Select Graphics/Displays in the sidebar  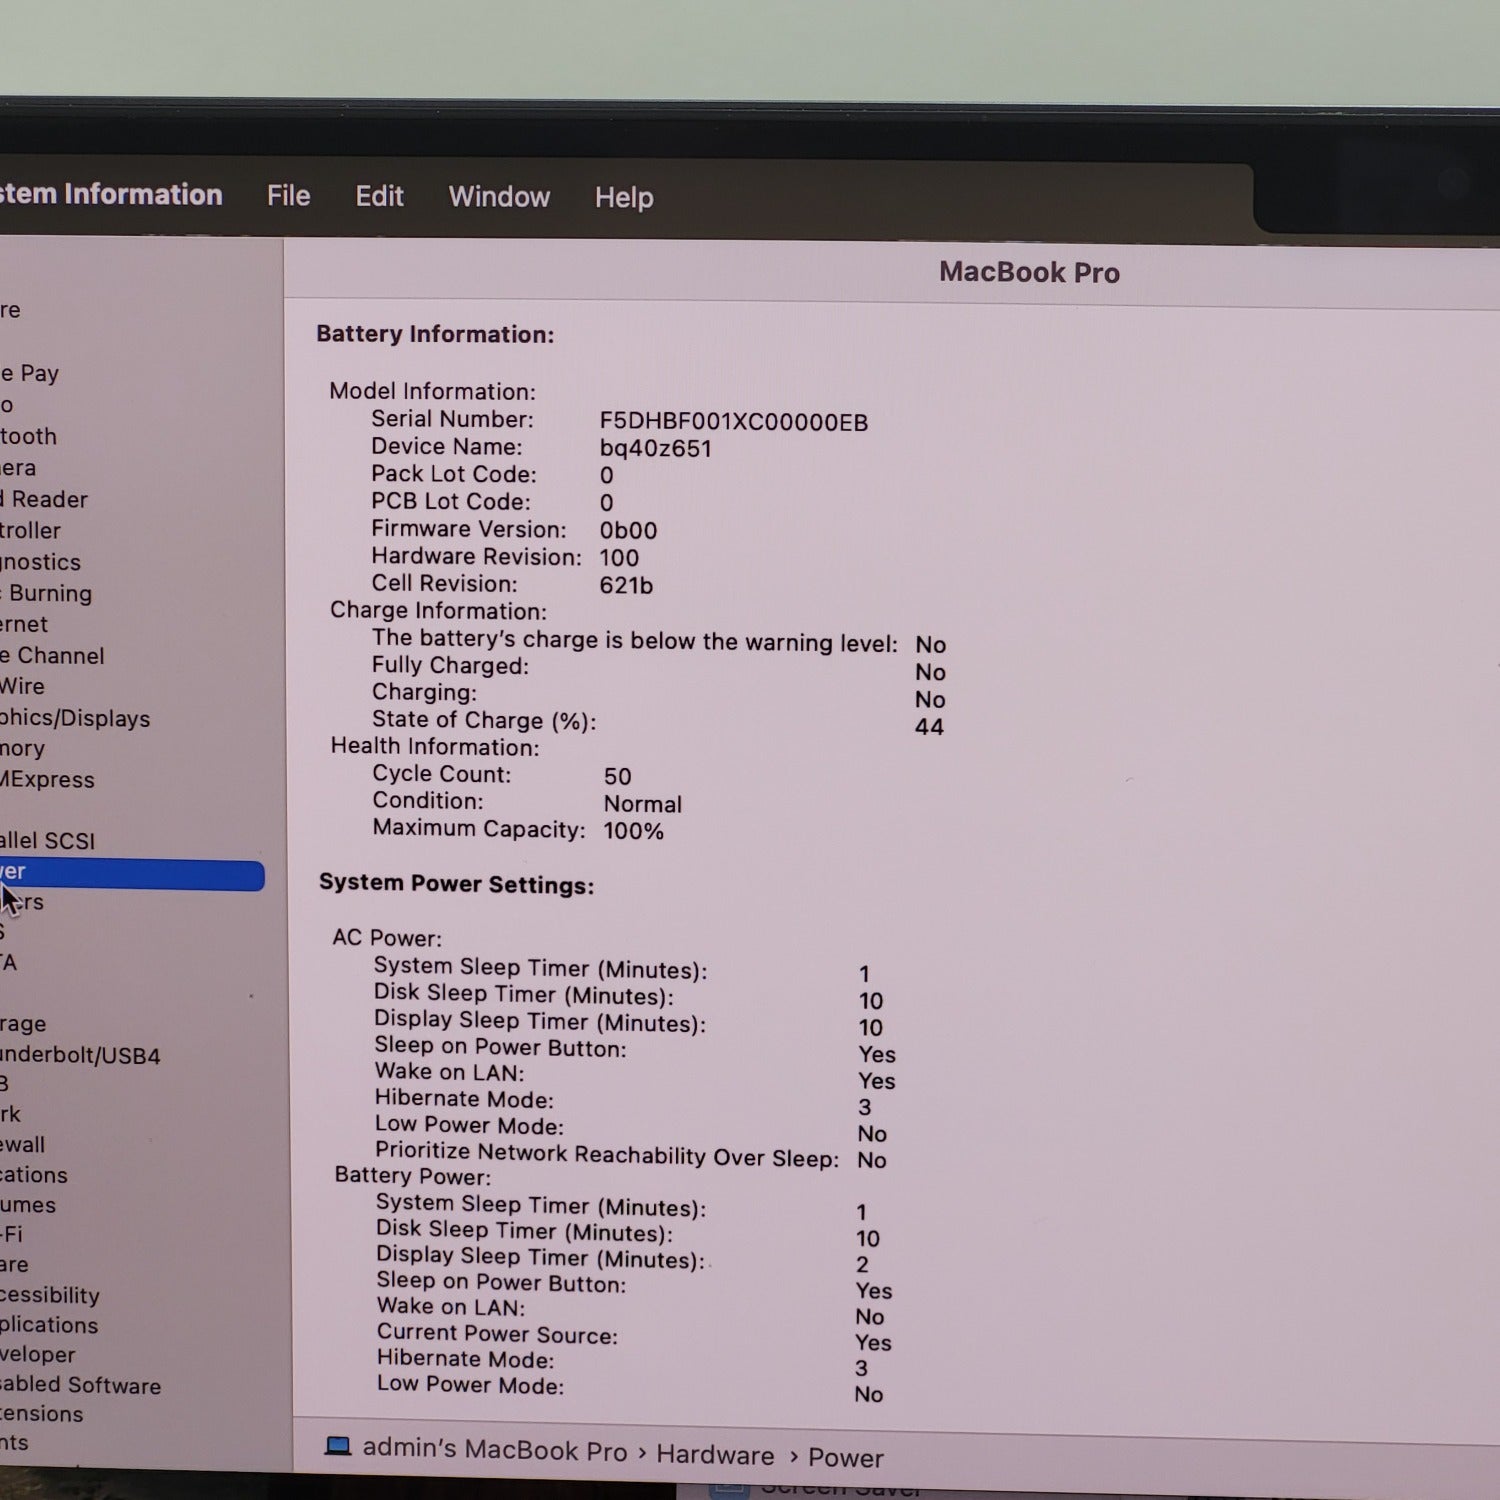tap(75, 718)
